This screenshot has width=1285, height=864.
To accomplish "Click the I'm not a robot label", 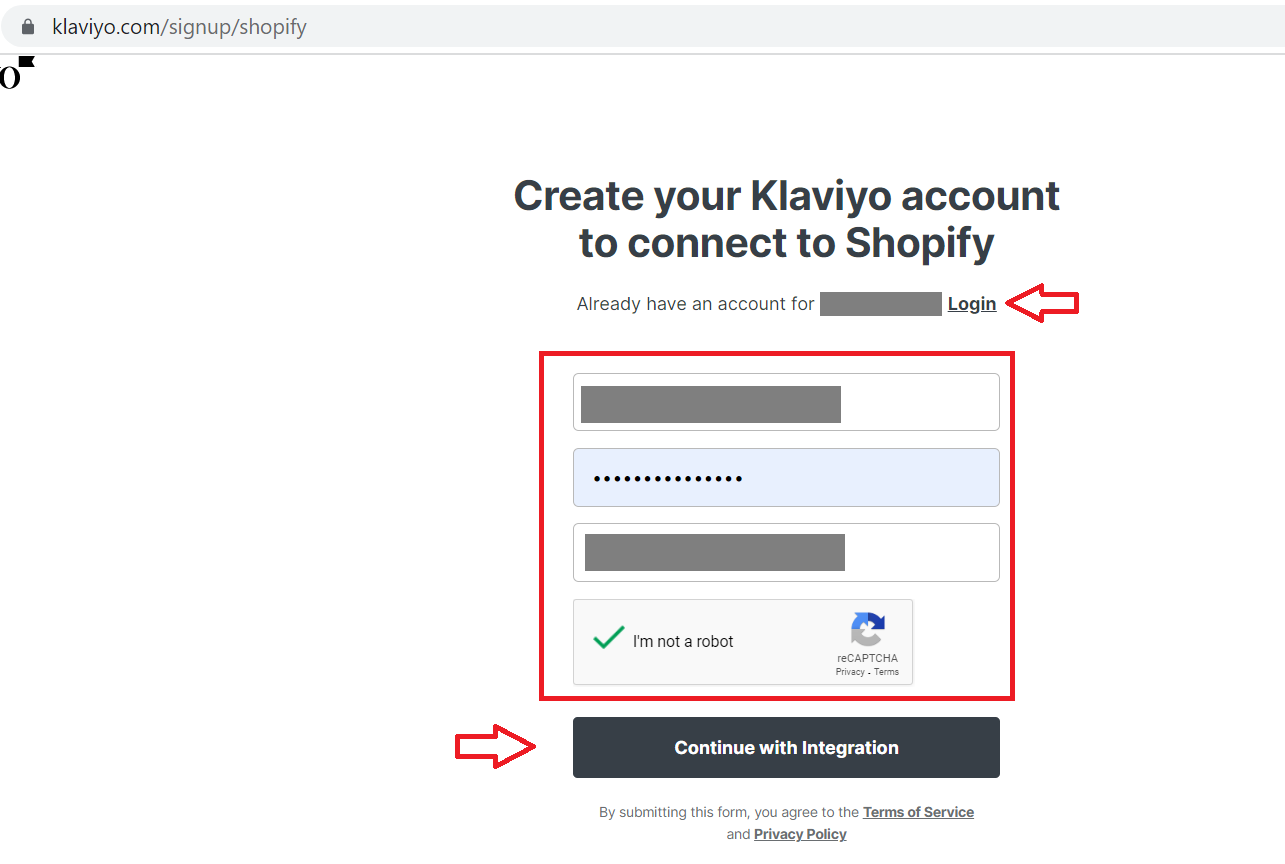I will 683,642.
